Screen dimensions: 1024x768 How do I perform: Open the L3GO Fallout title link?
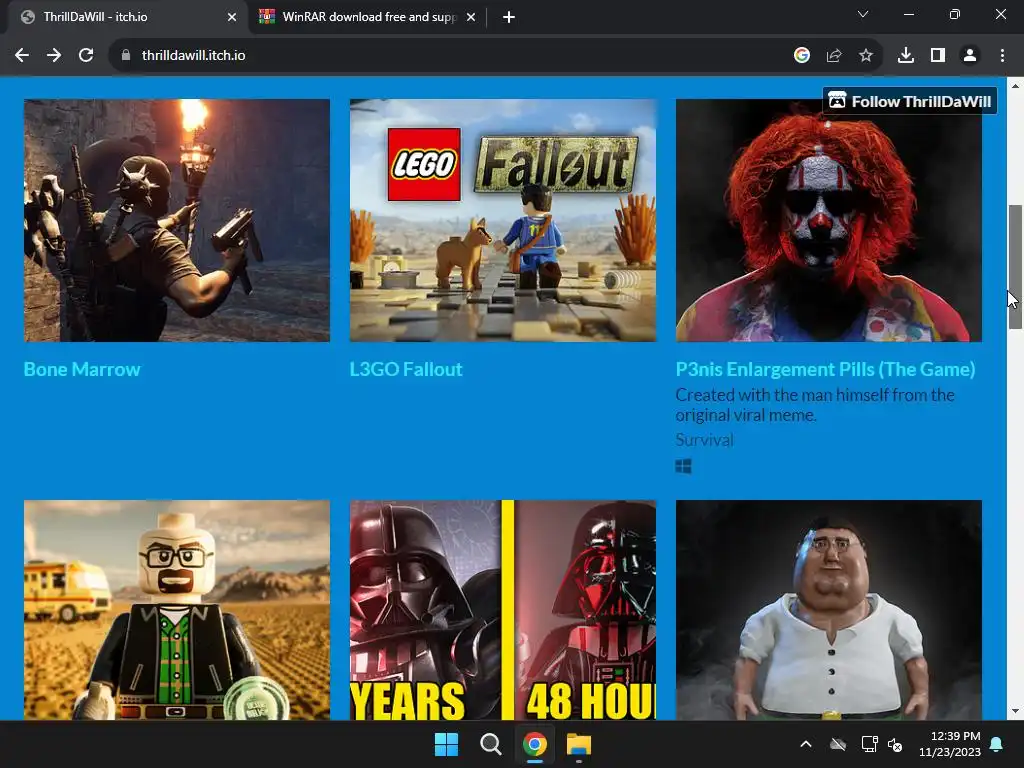(x=406, y=370)
